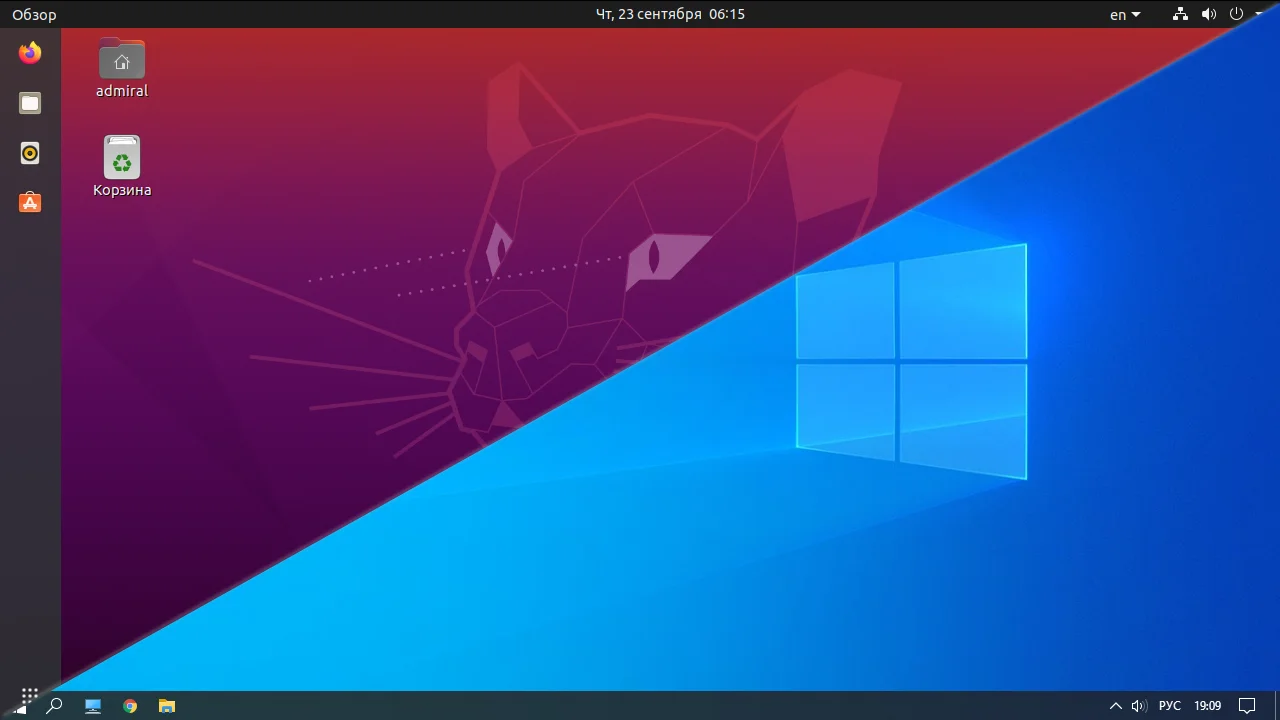
Task: Launch Google Chrome from the taskbar
Action: pos(130,705)
